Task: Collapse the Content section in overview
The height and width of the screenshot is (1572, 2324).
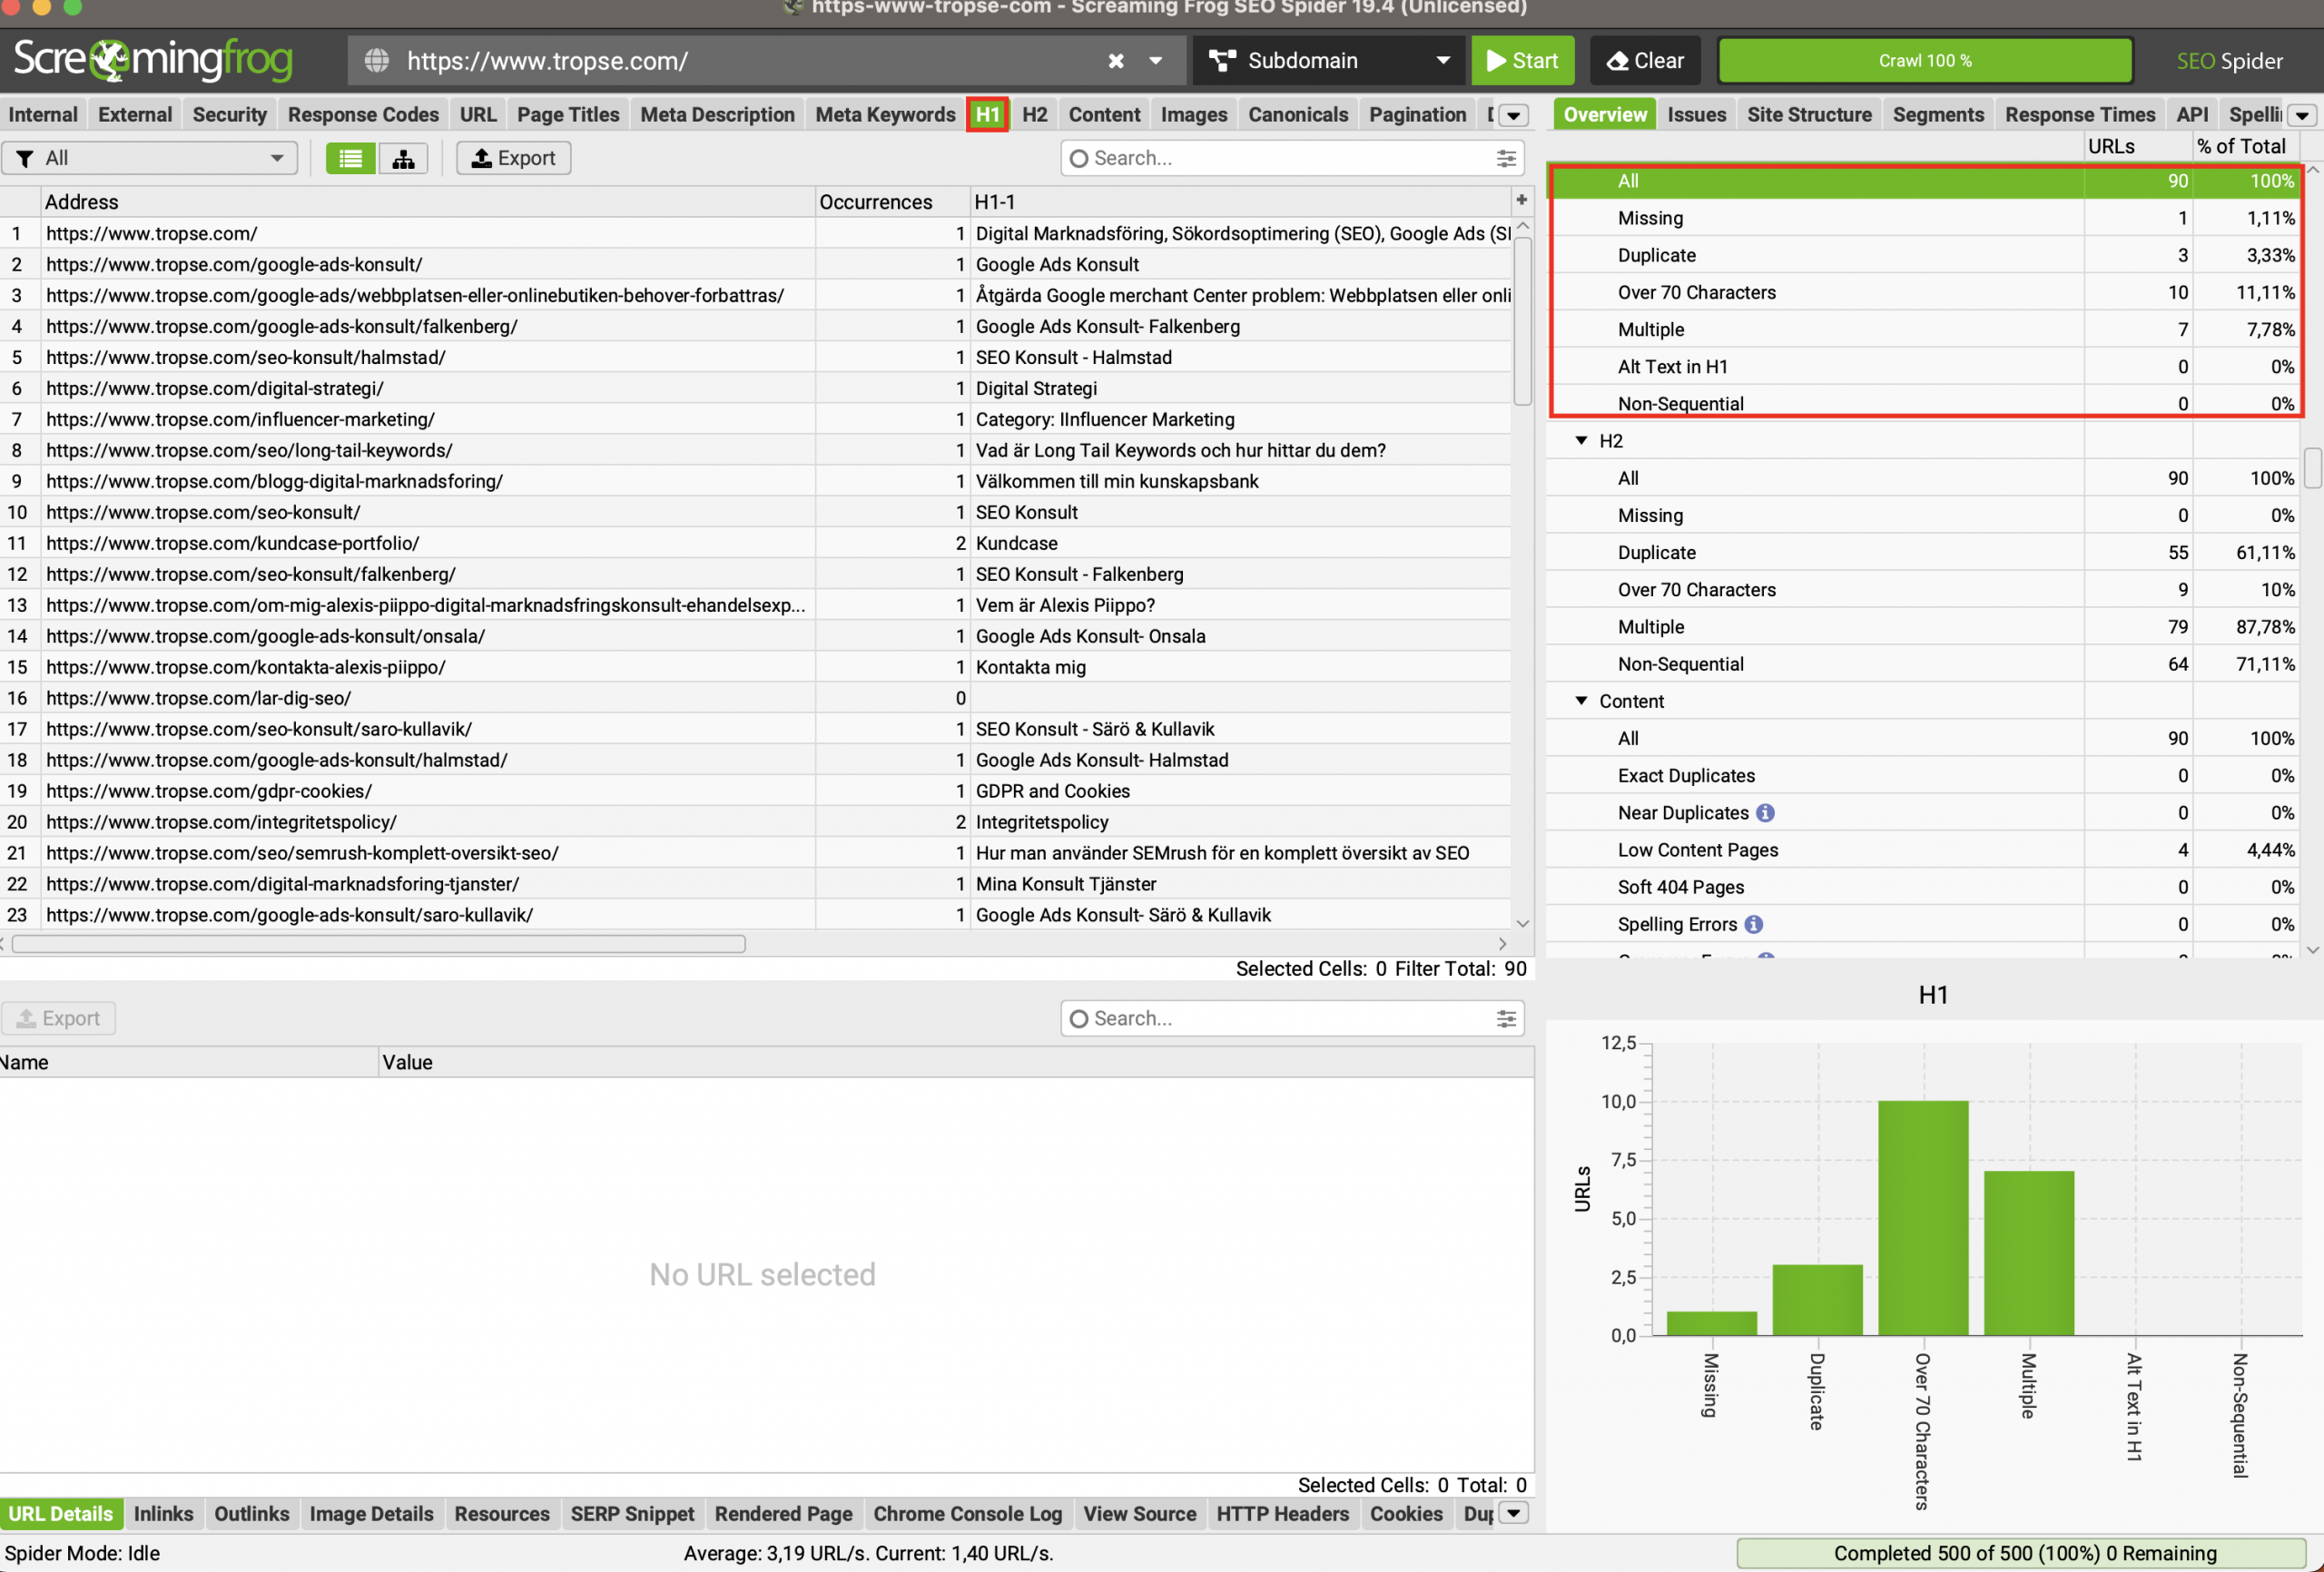Action: pyautogui.click(x=1581, y=700)
